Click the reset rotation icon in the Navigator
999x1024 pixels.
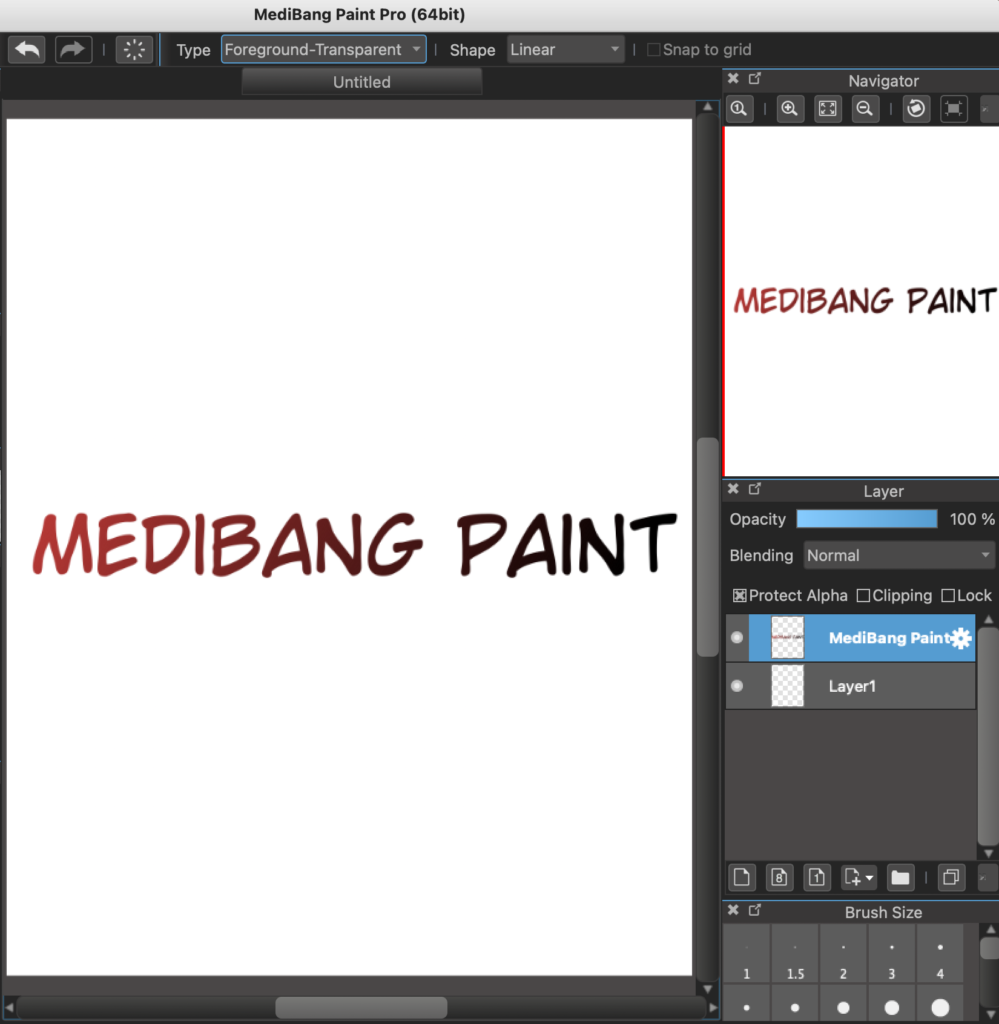coord(916,108)
